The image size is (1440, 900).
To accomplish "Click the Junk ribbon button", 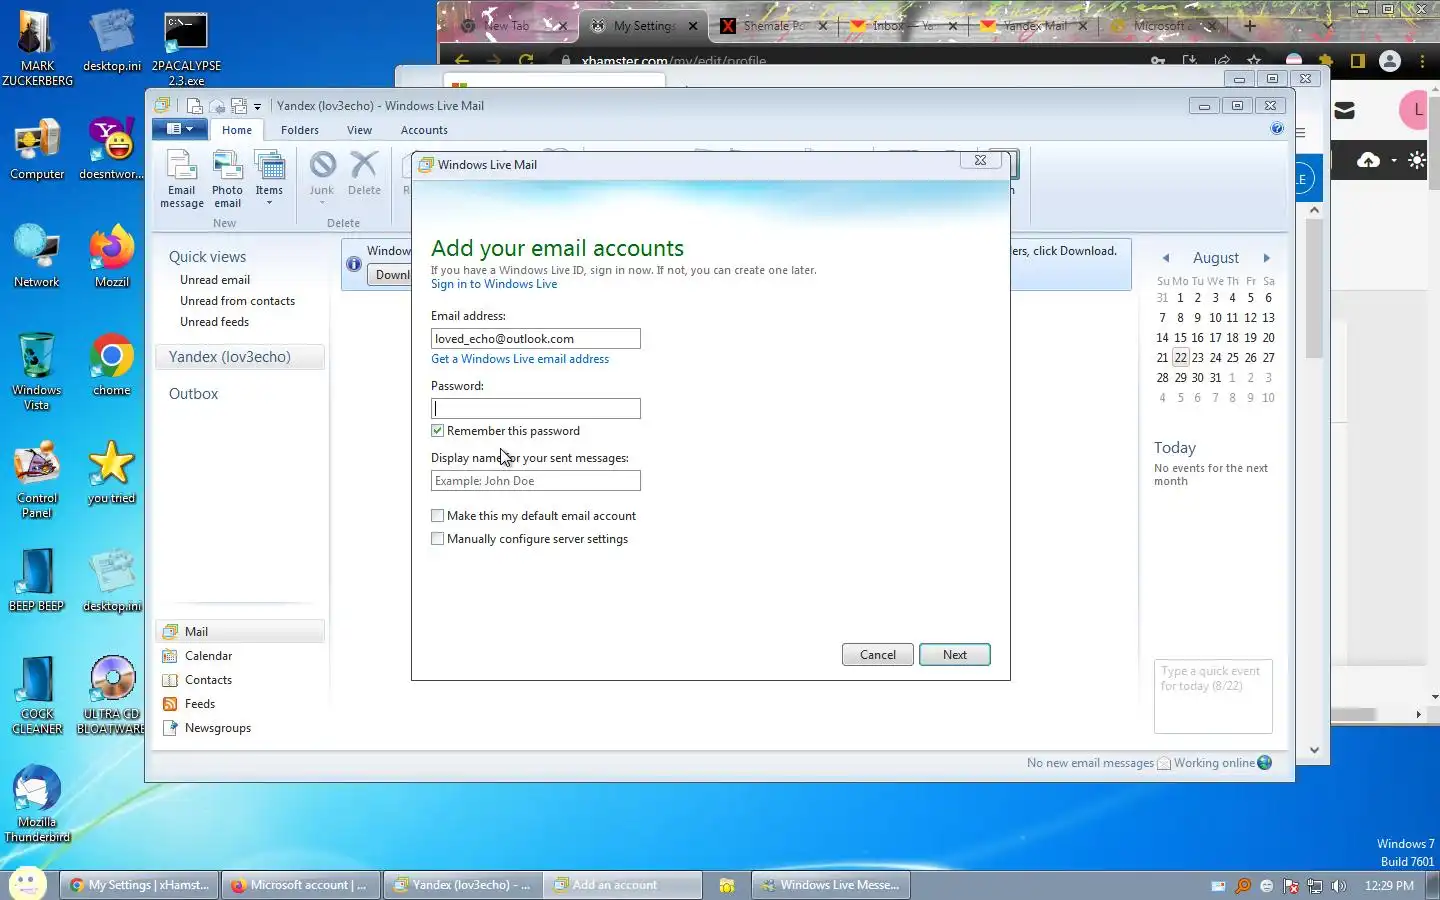I will (x=322, y=177).
